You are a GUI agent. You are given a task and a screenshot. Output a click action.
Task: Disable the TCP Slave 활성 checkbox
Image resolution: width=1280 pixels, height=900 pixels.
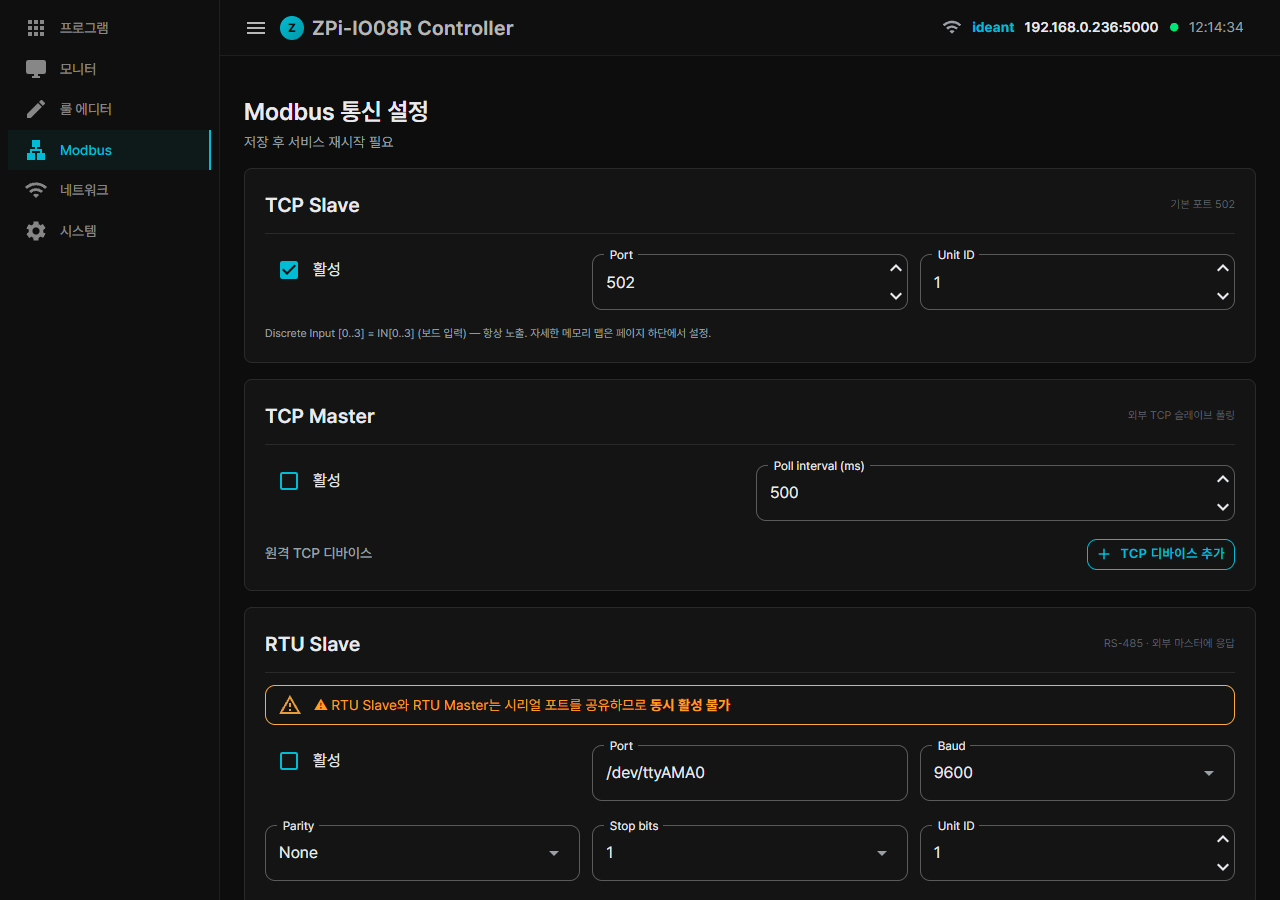(x=289, y=270)
